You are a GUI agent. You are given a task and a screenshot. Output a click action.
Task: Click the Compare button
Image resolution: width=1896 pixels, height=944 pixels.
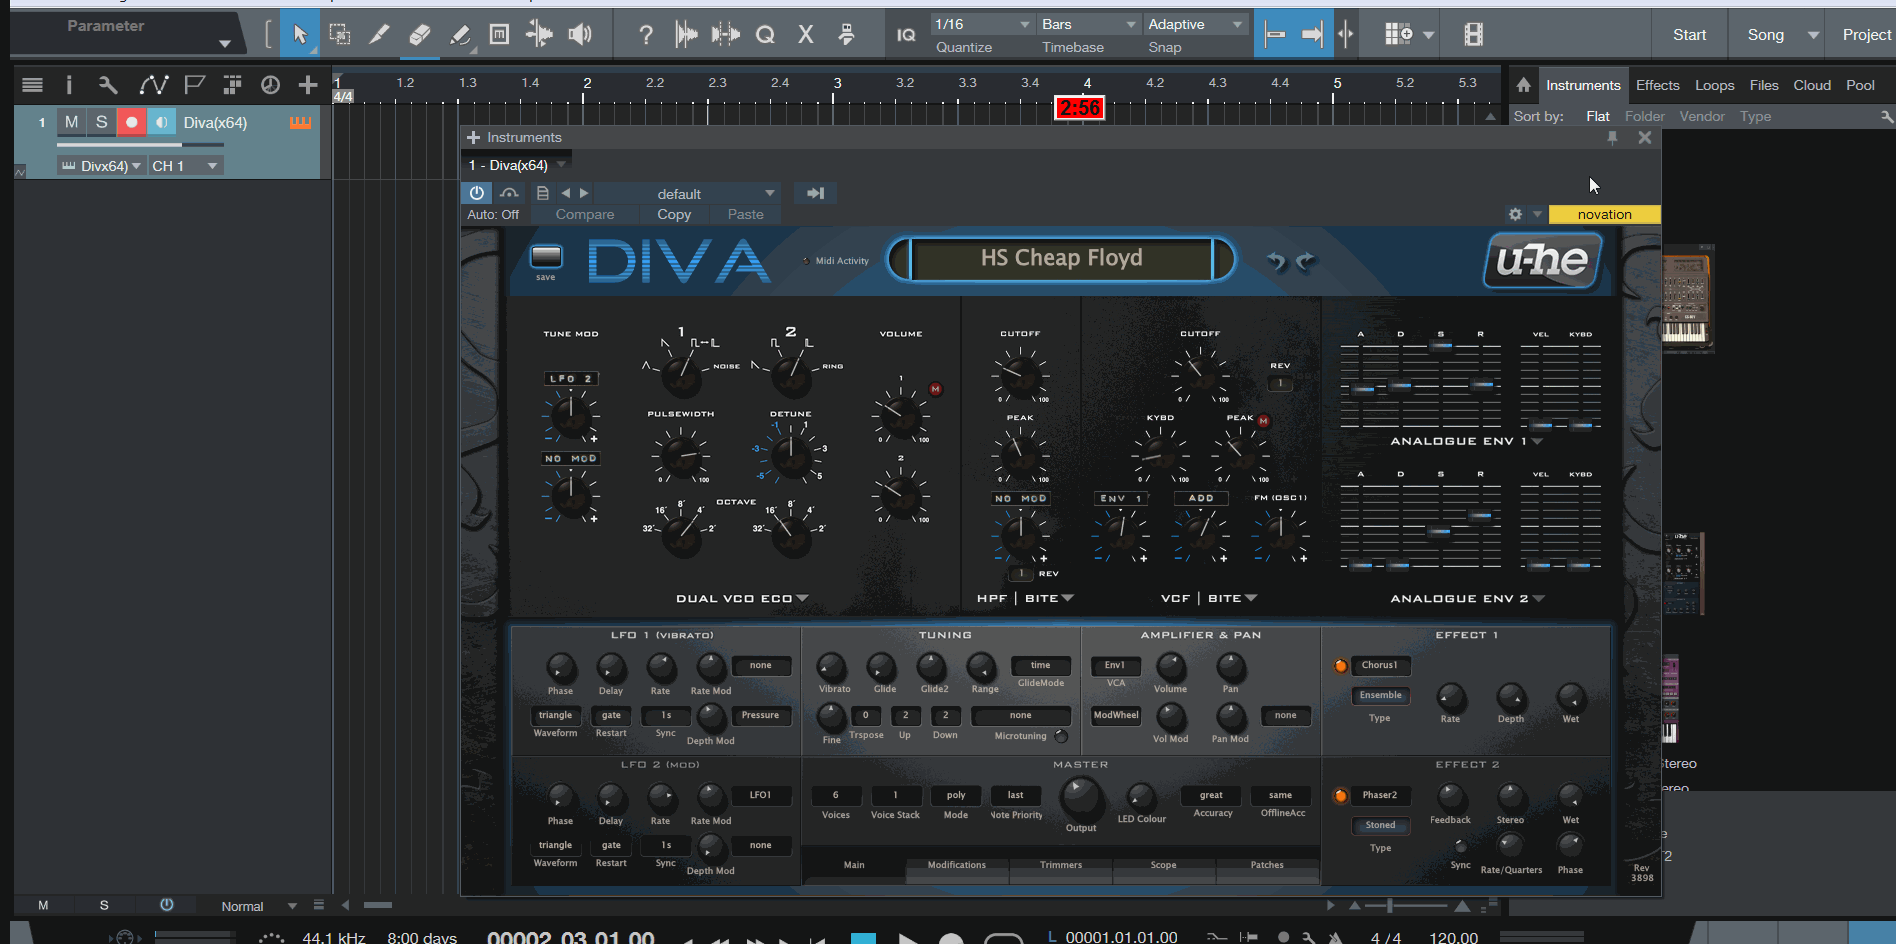tap(585, 214)
